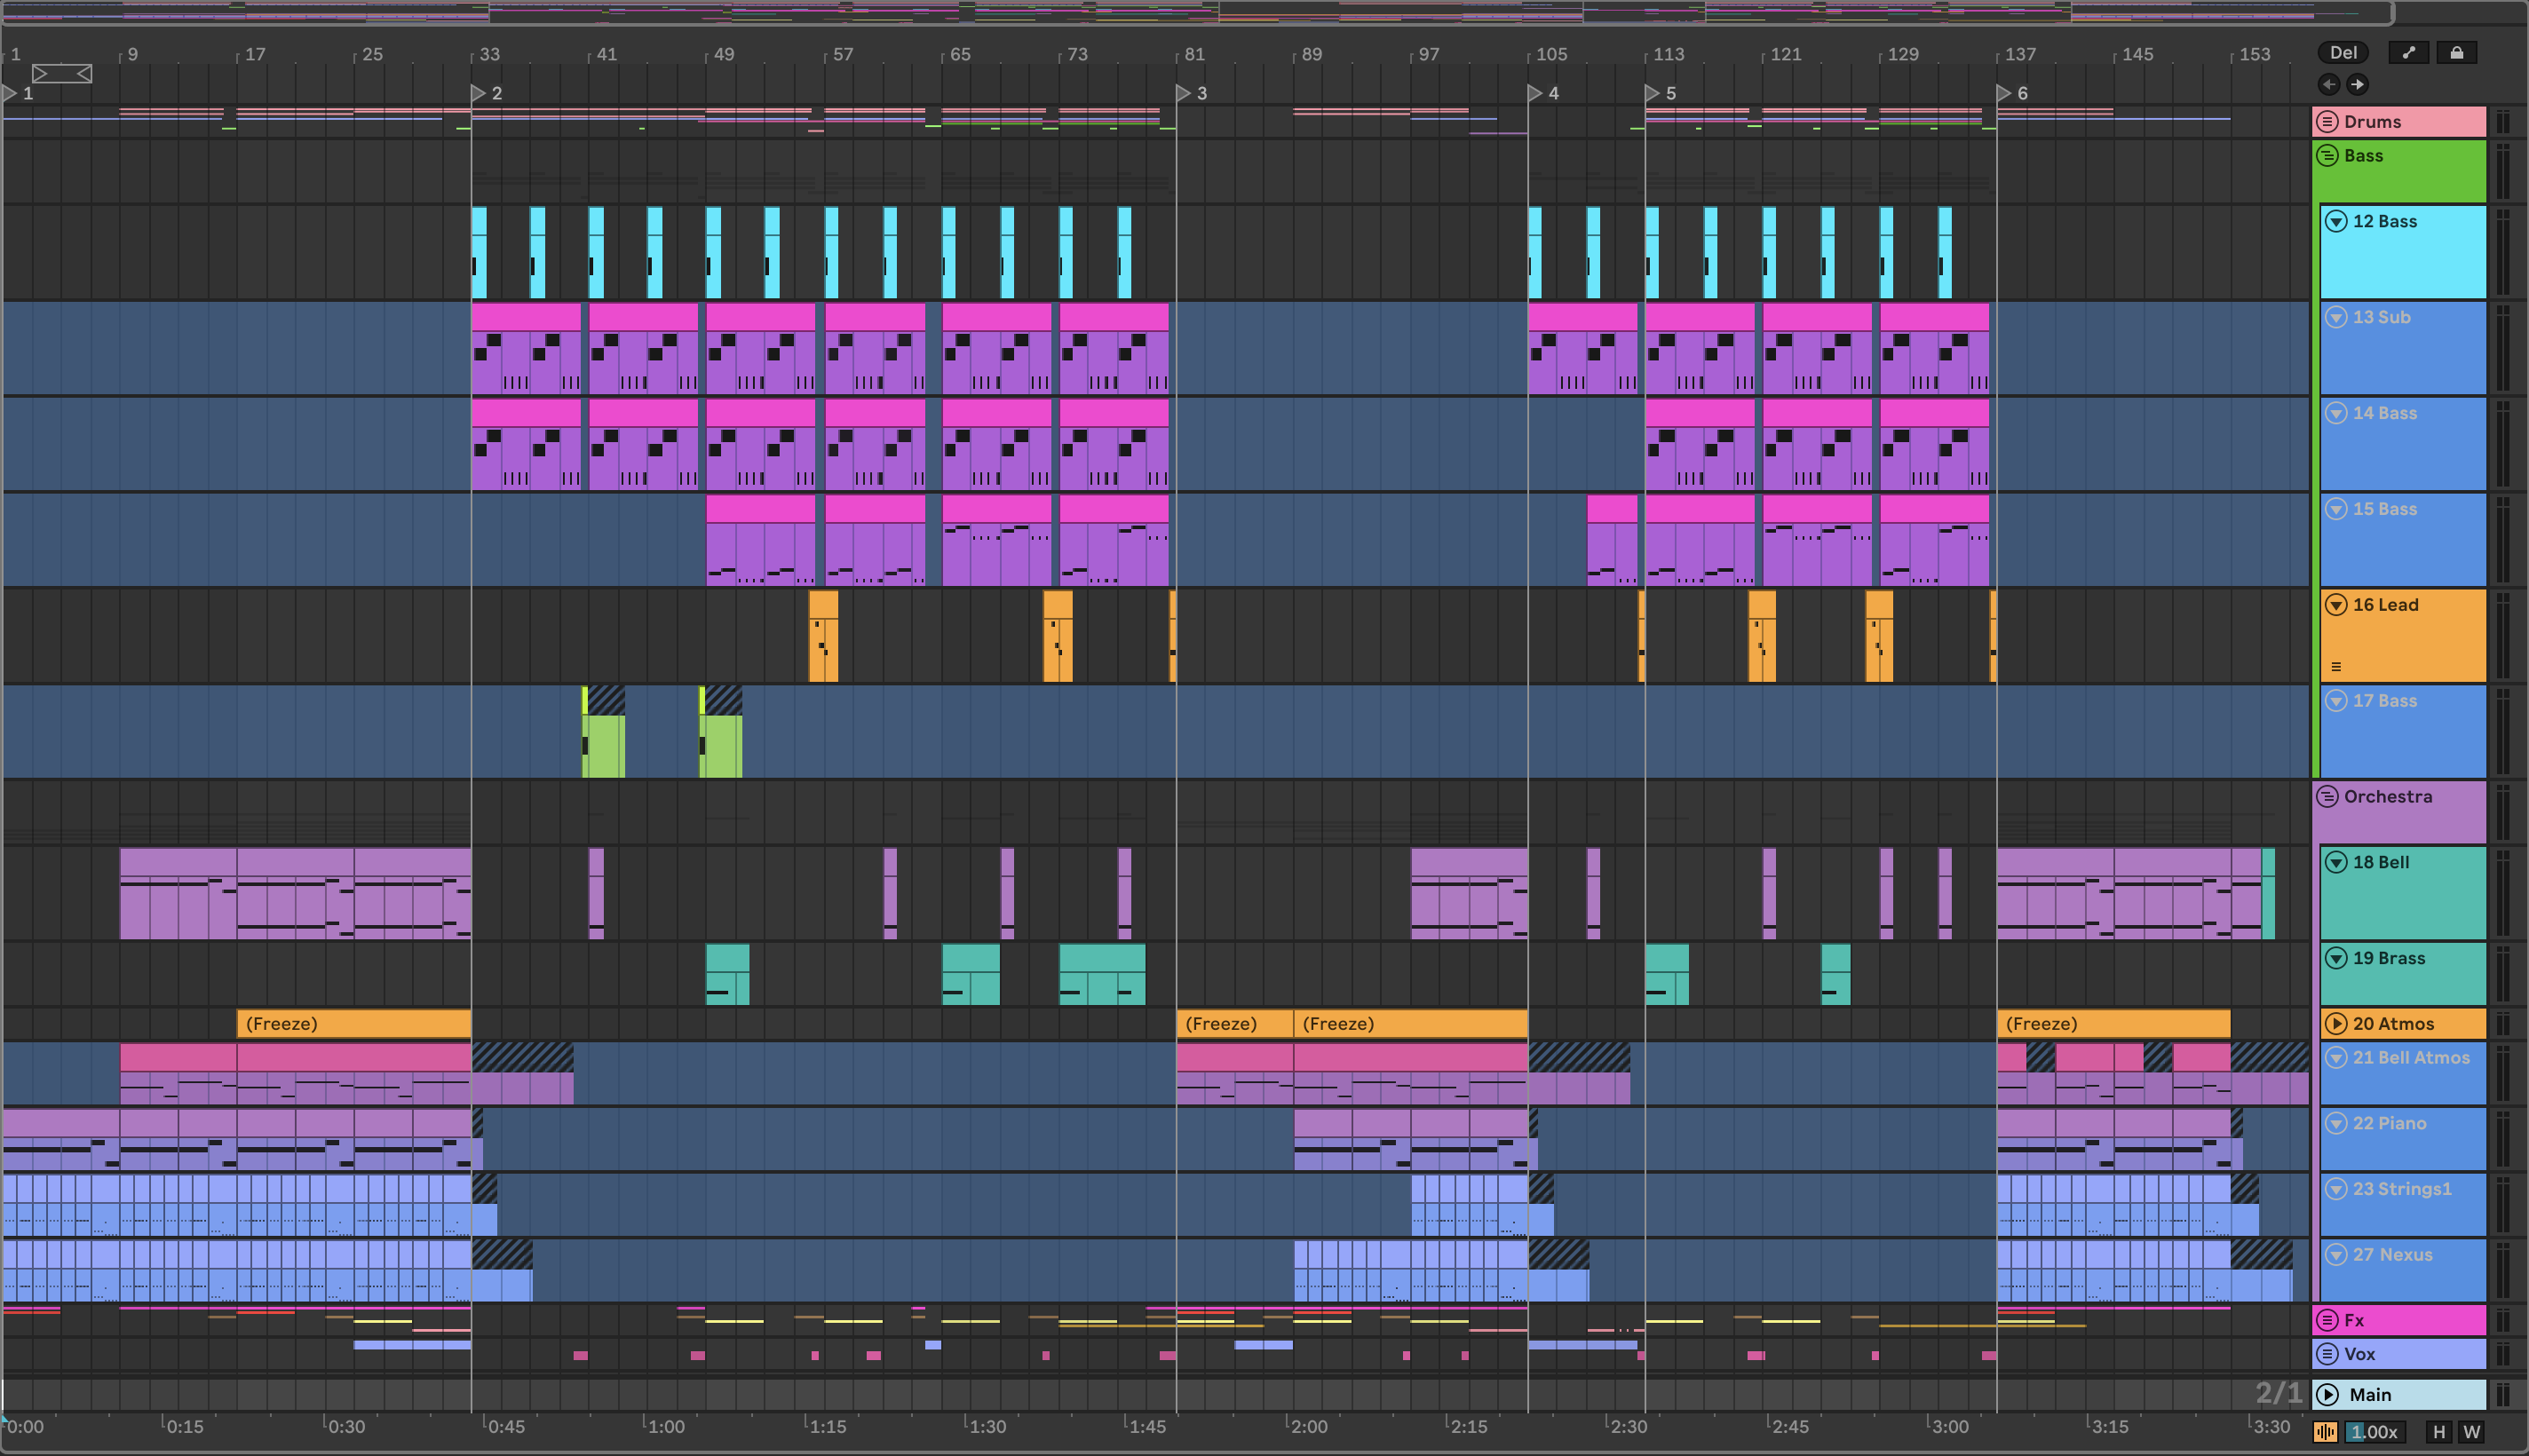Click the arrangement overview bar at top
The image size is (2529, 1456).
[x=1197, y=13]
